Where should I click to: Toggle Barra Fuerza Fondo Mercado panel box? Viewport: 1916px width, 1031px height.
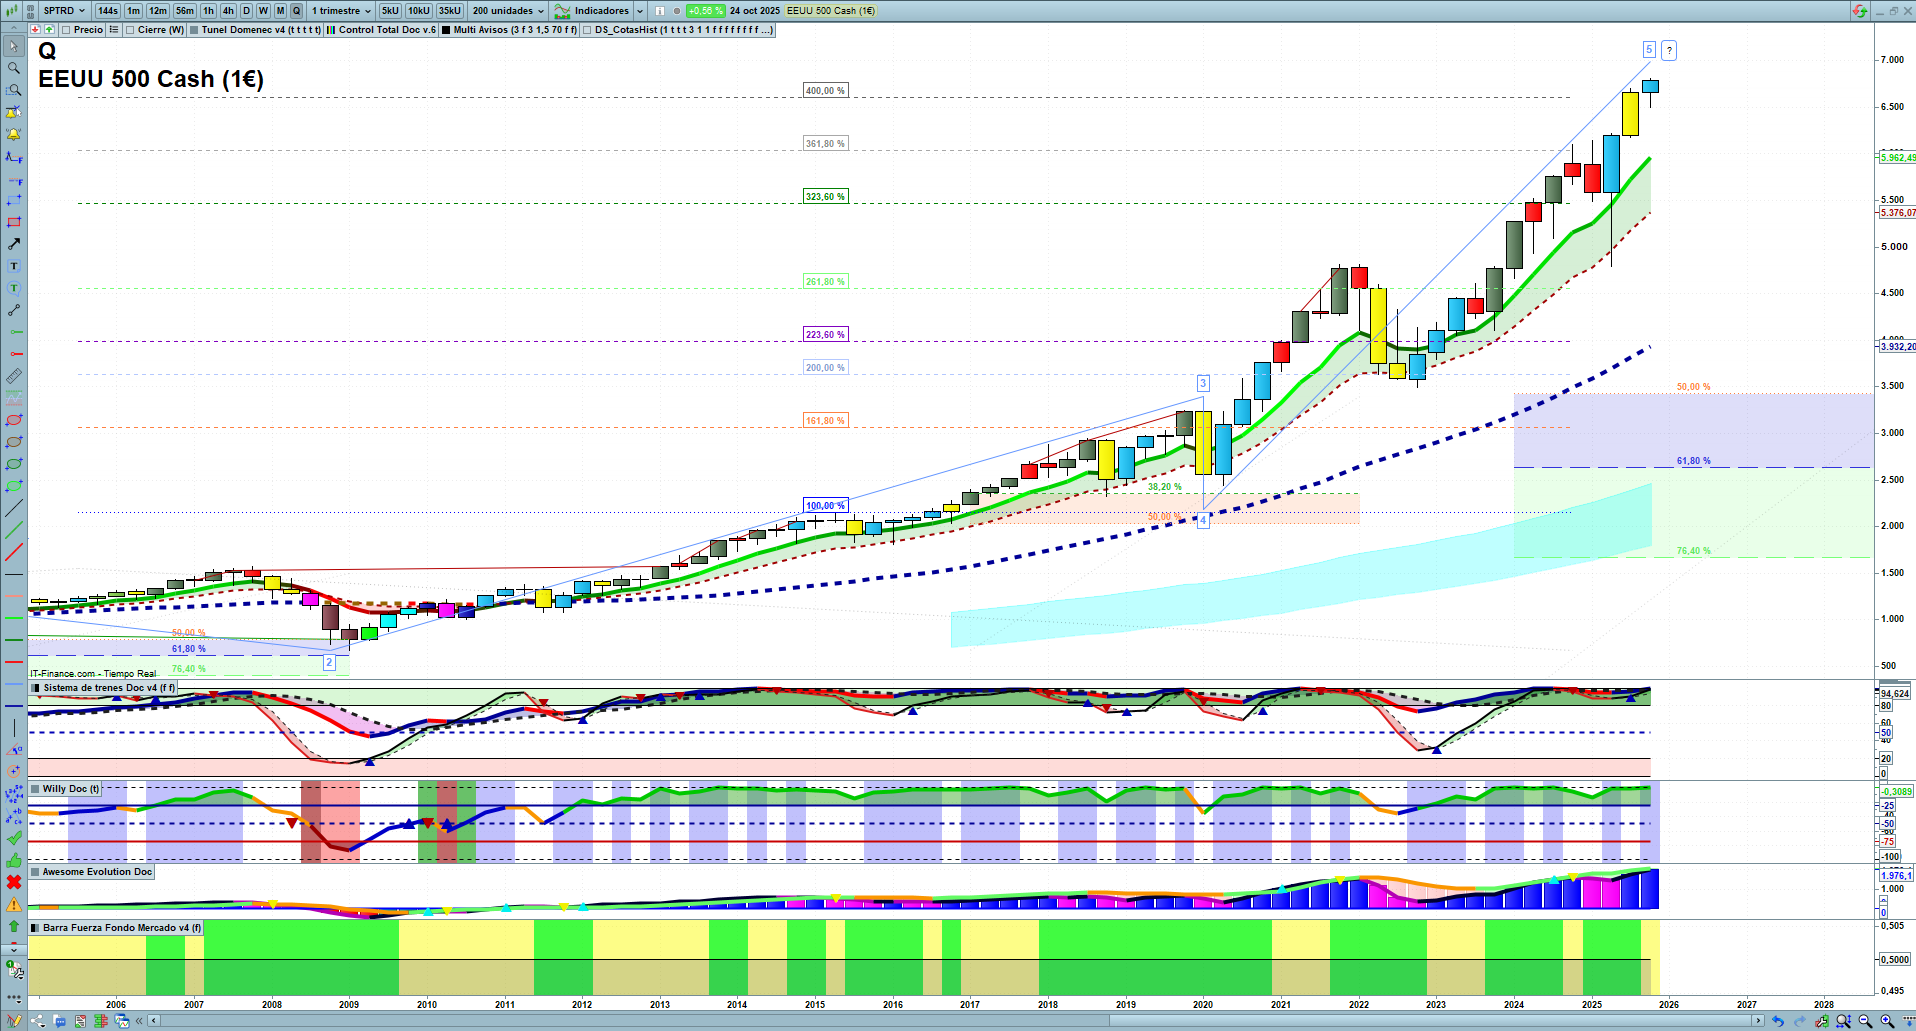(x=36, y=928)
